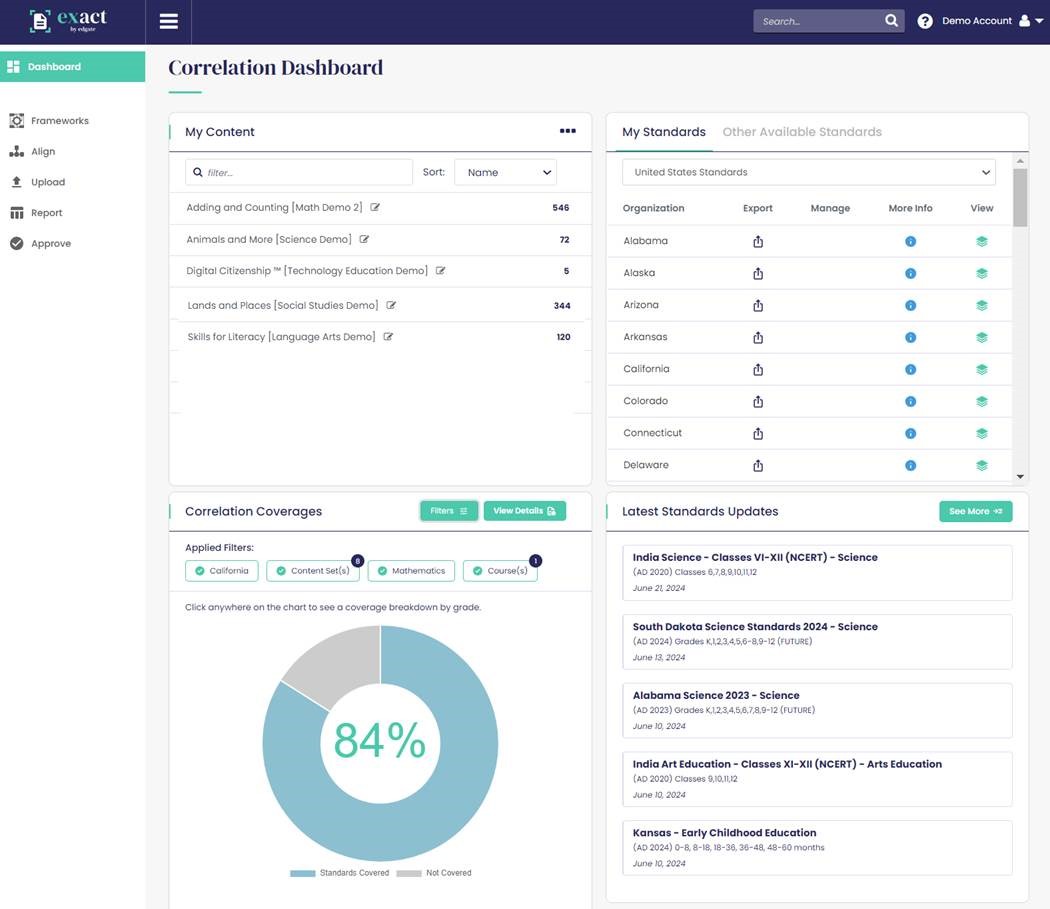Export California standards
The image size is (1050, 909).
pos(757,369)
